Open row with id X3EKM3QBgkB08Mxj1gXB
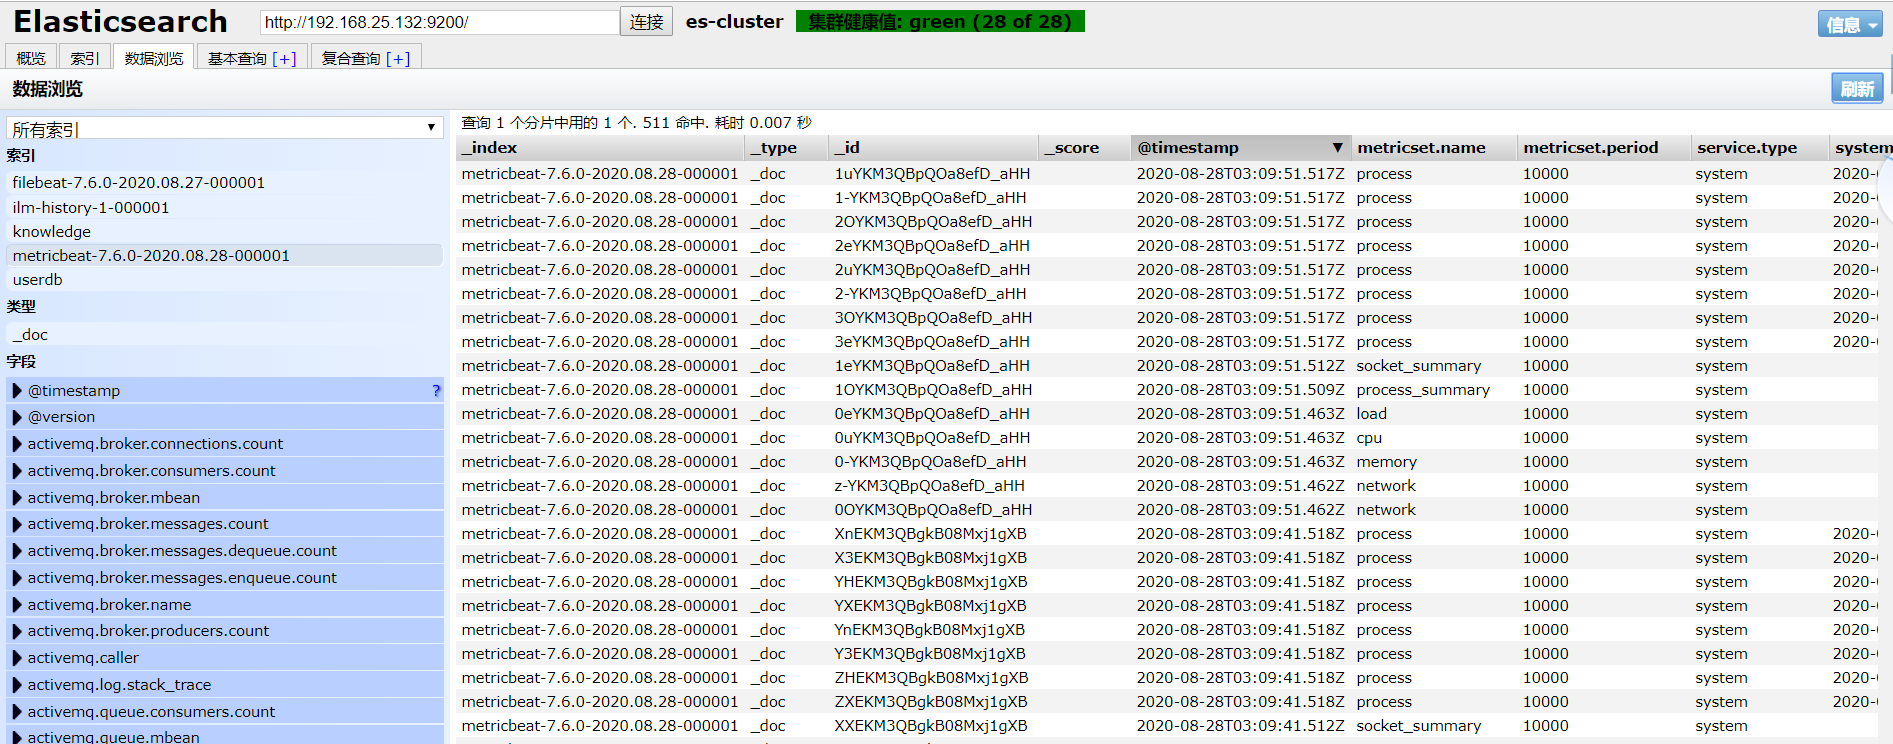Image resolution: width=1893 pixels, height=744 pixels. click(x=931, y=558)
